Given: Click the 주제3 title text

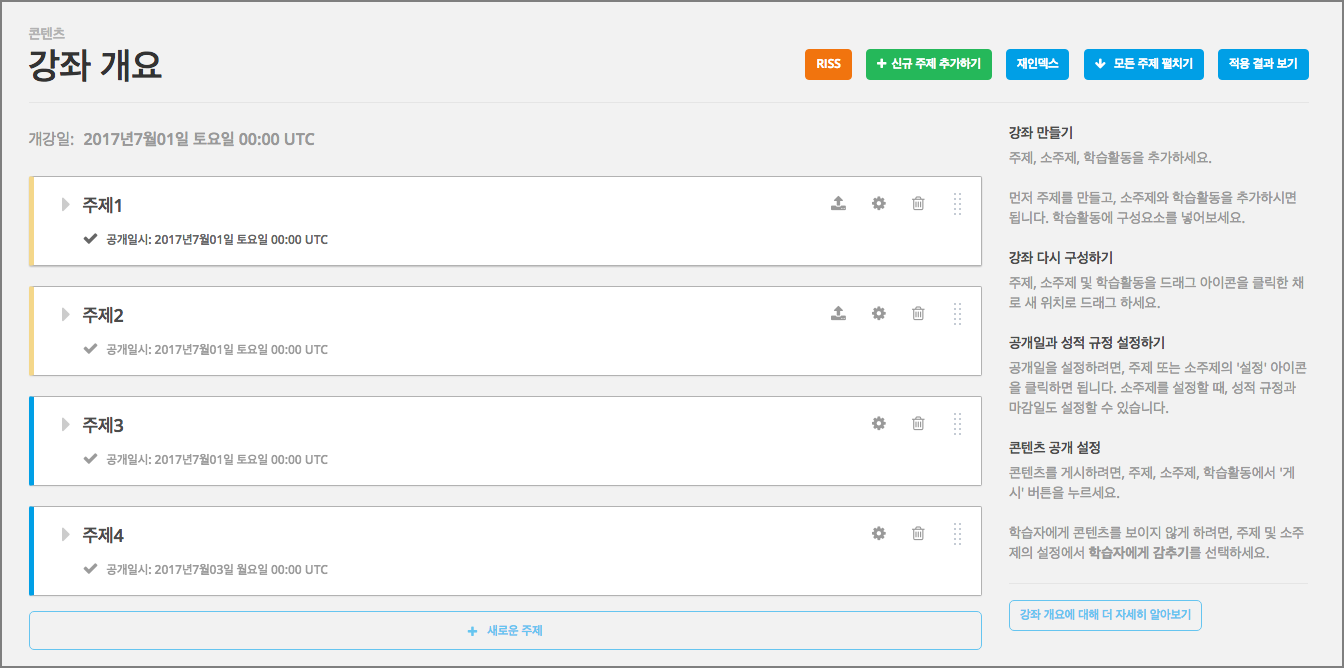Looking at the screenshot, I should [x=102, y=425].
